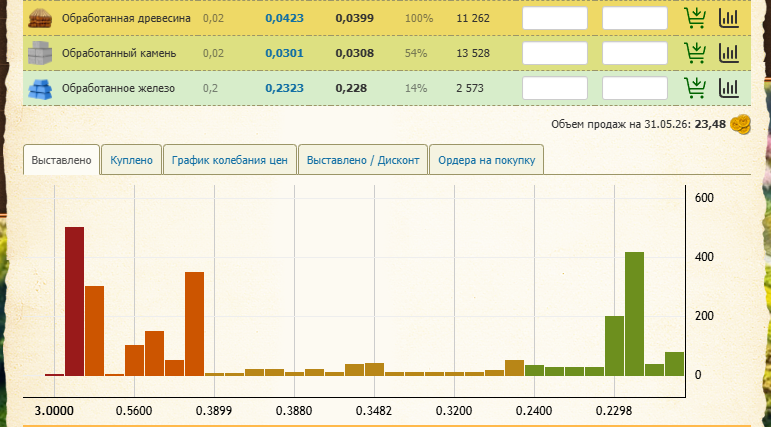Click blue price 0,0301 link

(x=284, y=53)
